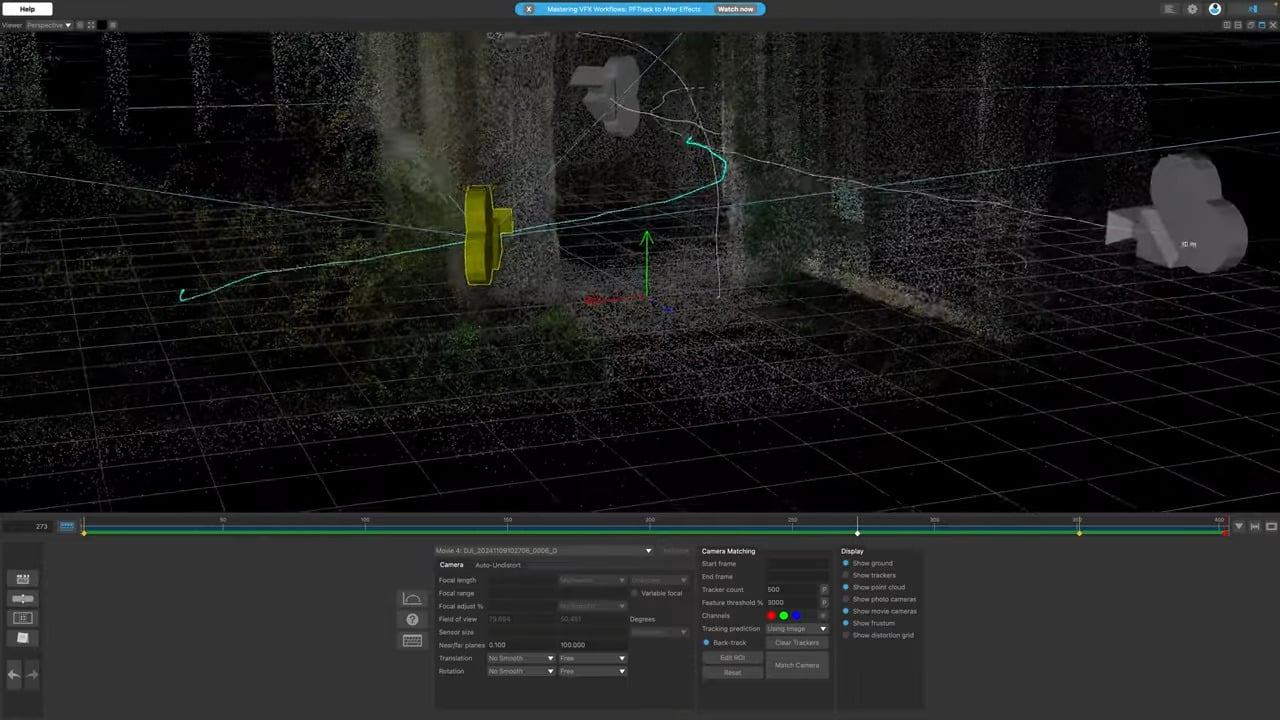
Task: Toggle the Back-track option
Action: pos(707,642)
